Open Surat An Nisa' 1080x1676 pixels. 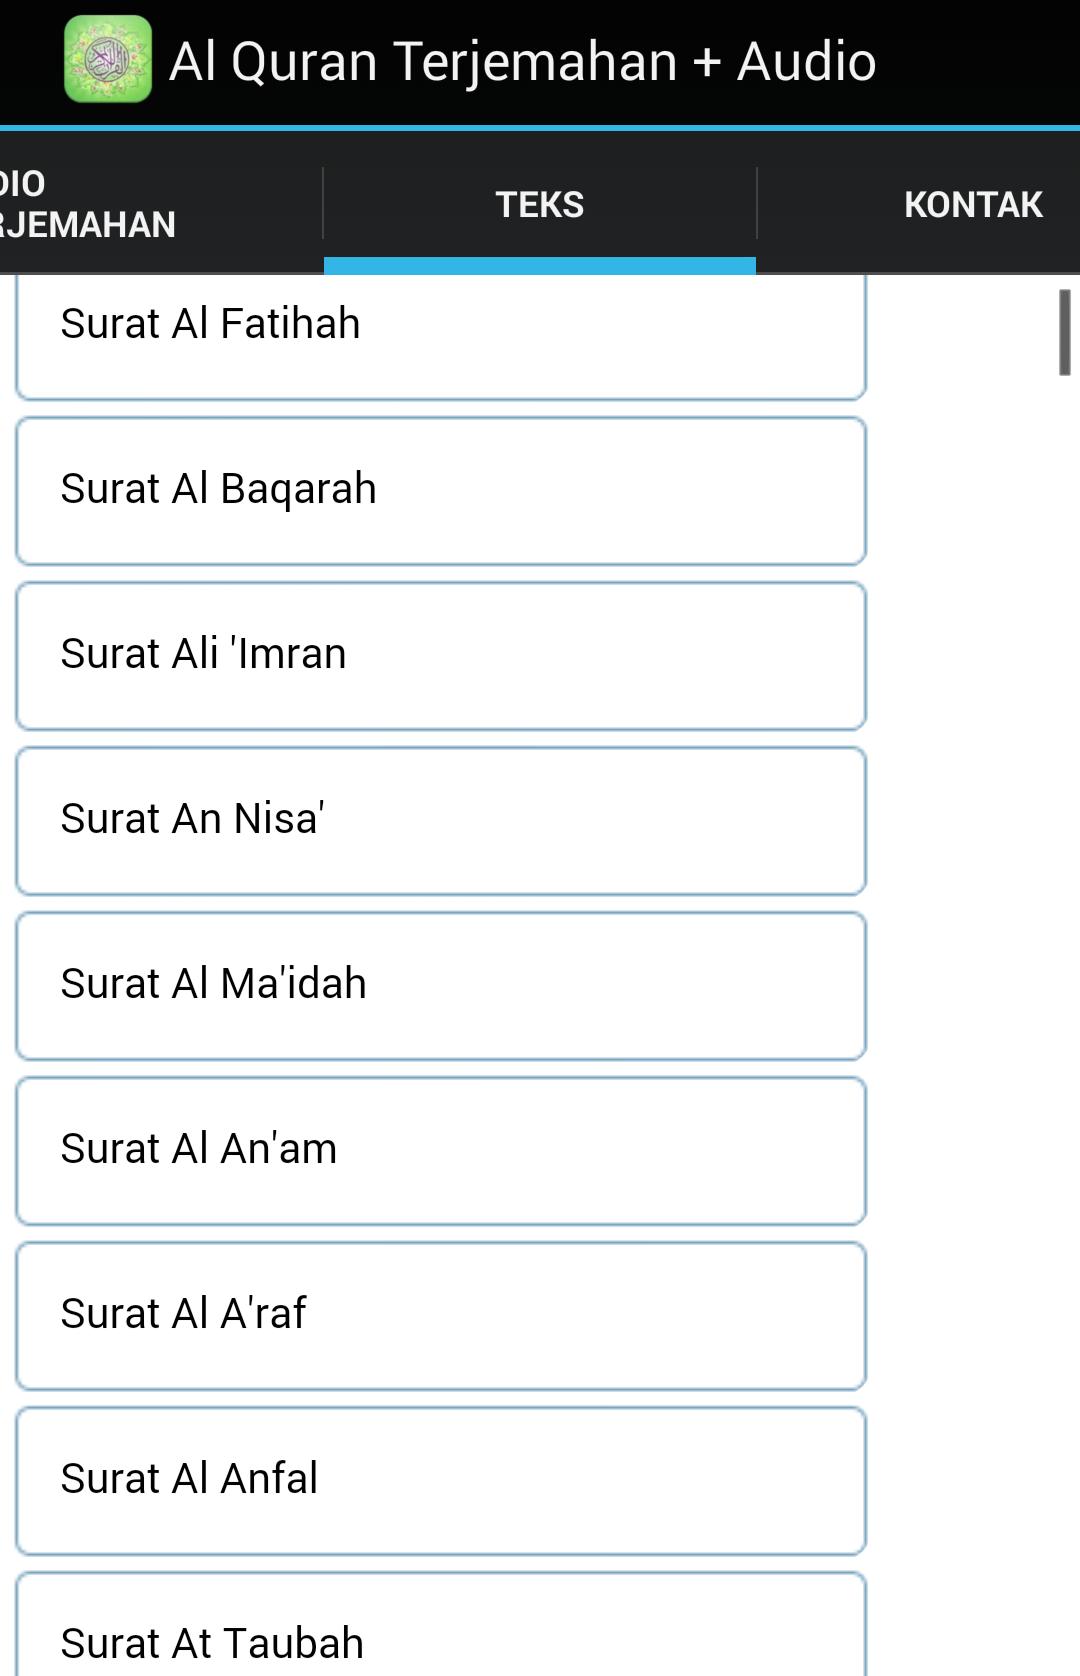[441, 821]
